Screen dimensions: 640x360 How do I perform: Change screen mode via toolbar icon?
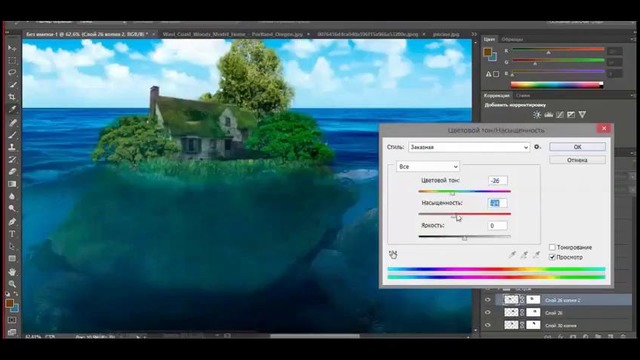(x=11, y=332)
